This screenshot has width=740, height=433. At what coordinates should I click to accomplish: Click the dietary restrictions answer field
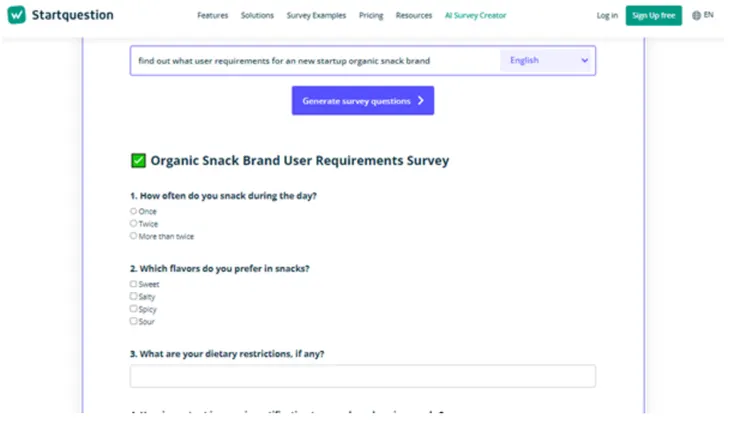coord(362,376)
